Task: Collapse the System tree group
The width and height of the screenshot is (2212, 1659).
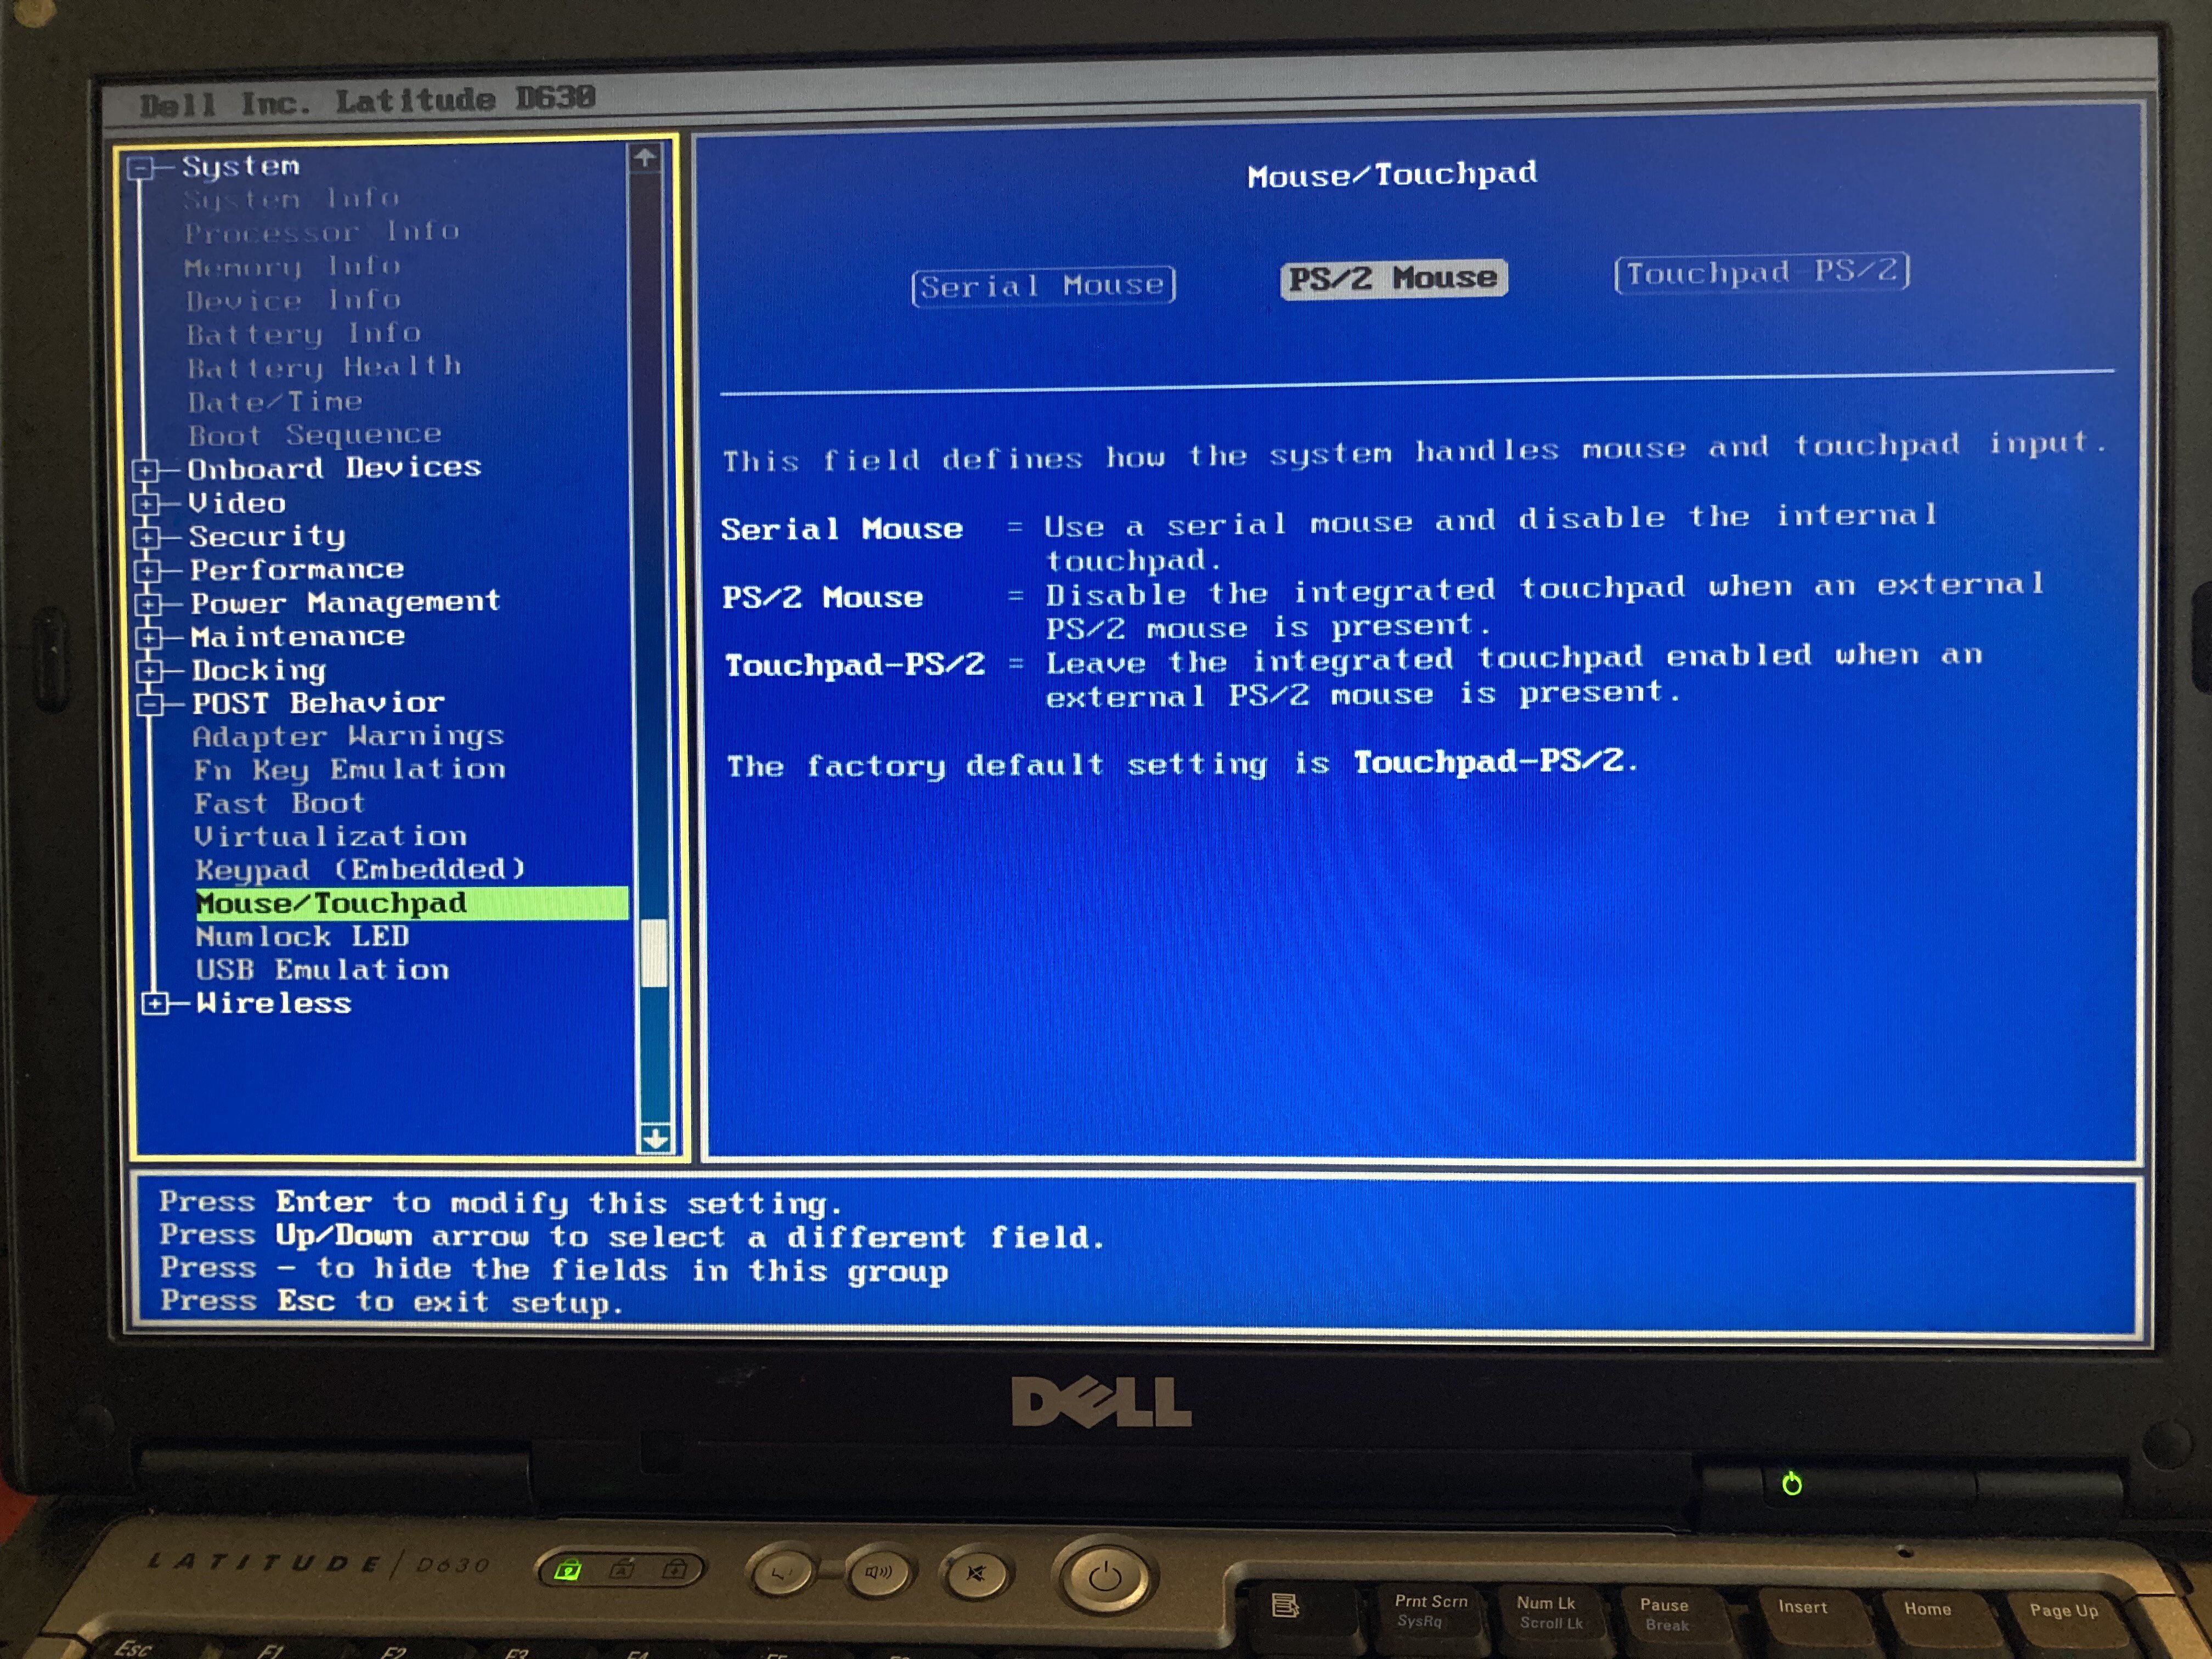Action: coord(141,168)
